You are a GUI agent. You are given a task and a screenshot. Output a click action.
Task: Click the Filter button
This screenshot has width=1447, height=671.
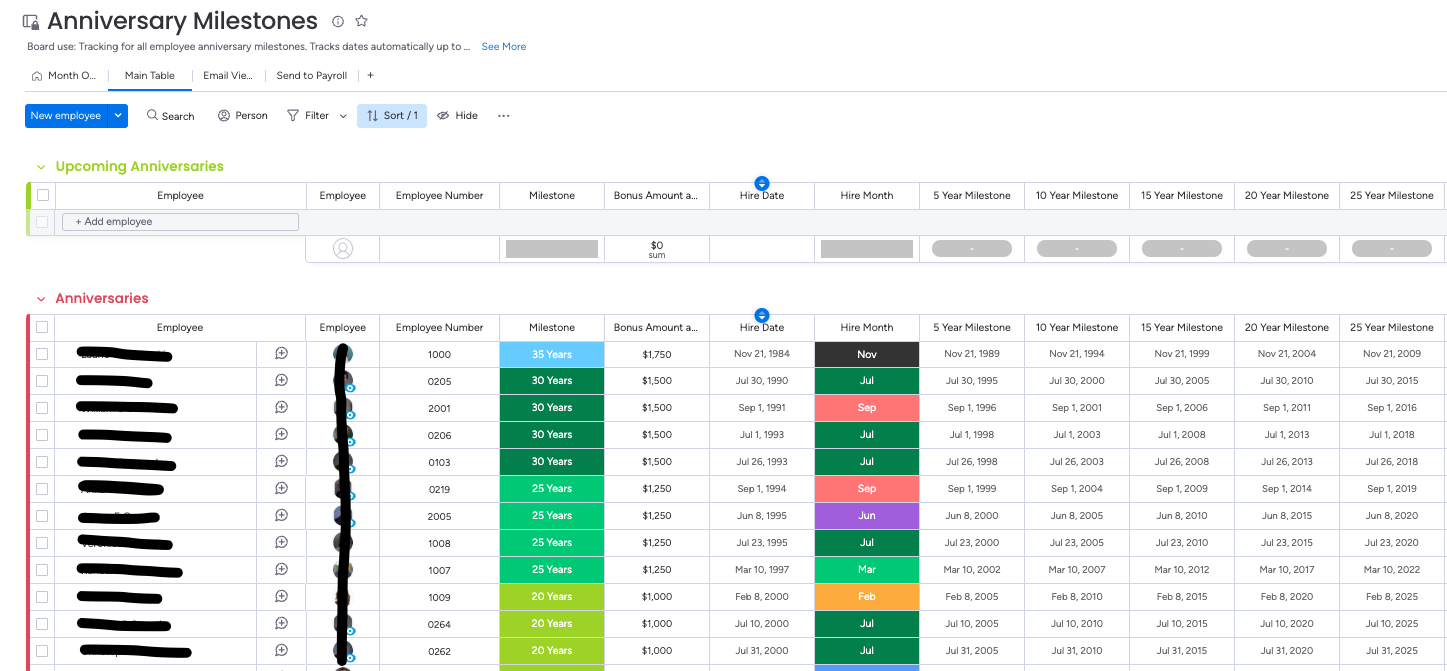pyautogui.click(x=308, y=116)
